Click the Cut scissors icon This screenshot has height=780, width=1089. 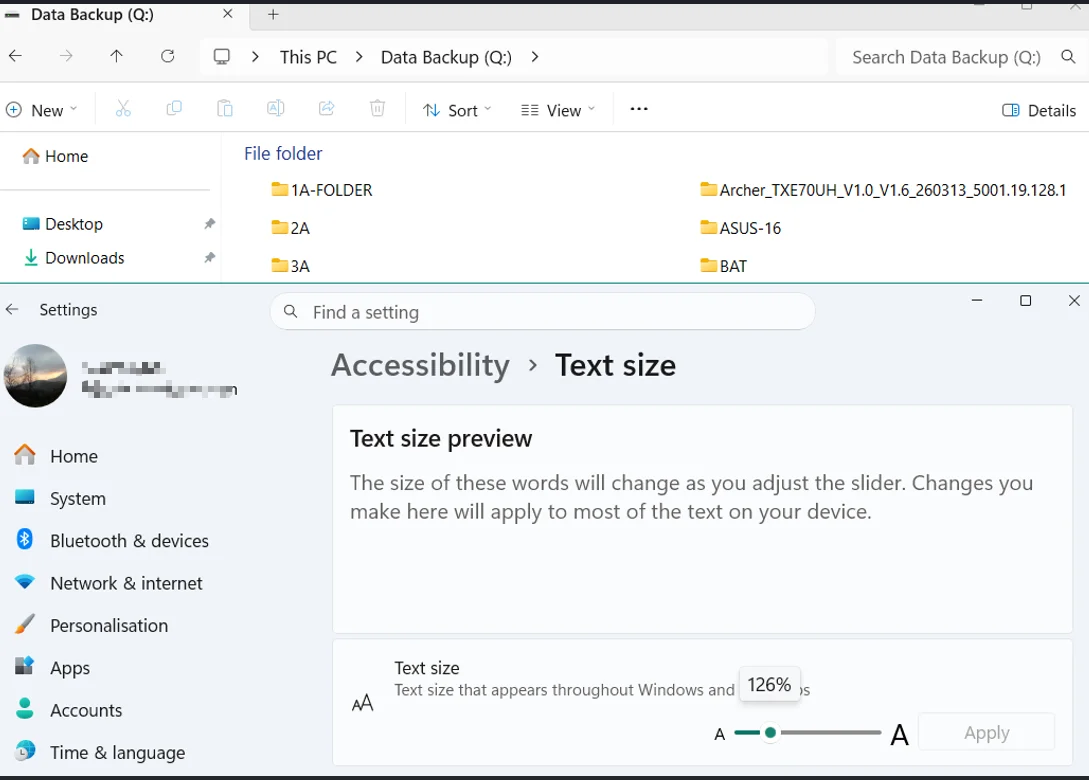coord(123,109)
